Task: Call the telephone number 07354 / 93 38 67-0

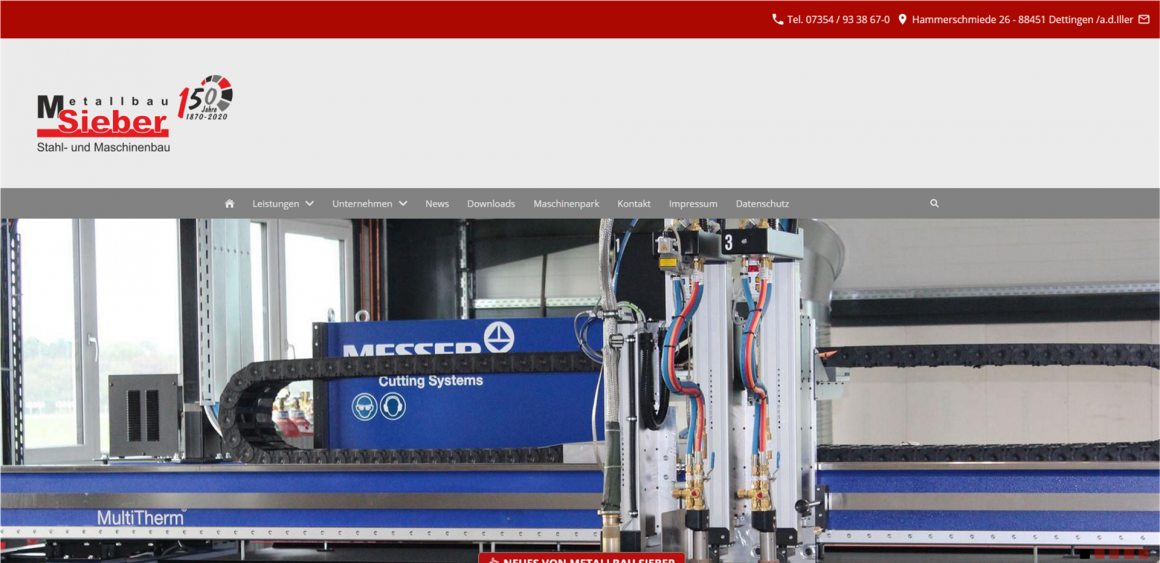Action: click(838, 19)
